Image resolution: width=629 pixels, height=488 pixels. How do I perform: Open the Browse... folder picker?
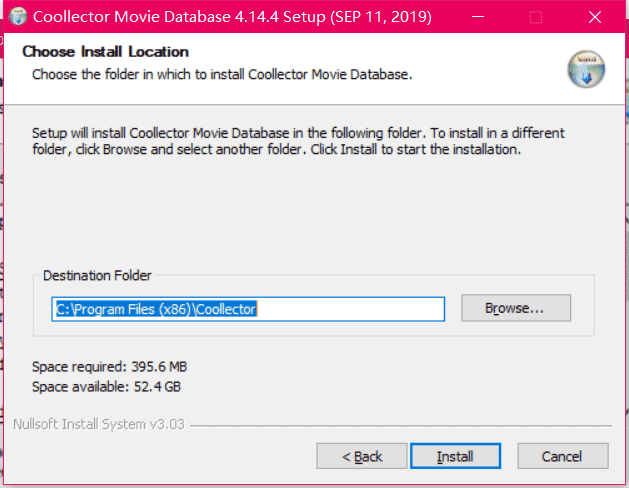point(516,308)
